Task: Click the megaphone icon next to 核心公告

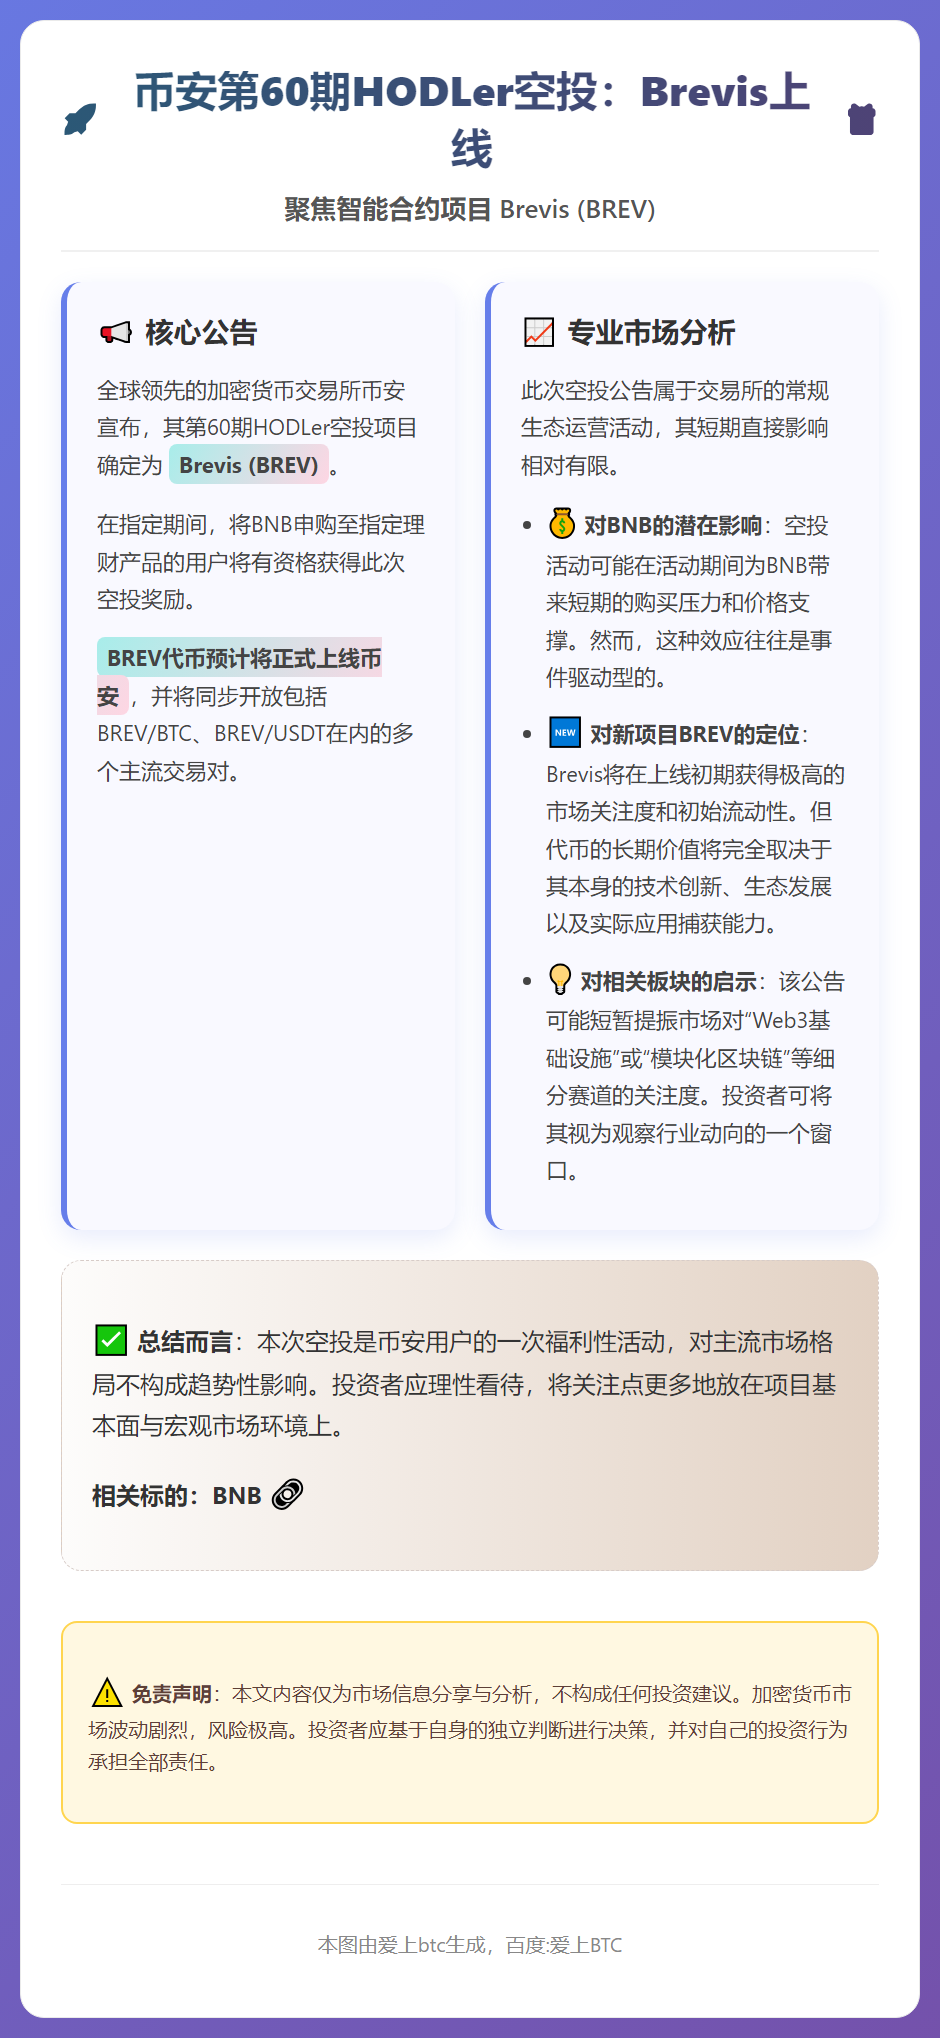Action: 116,332
